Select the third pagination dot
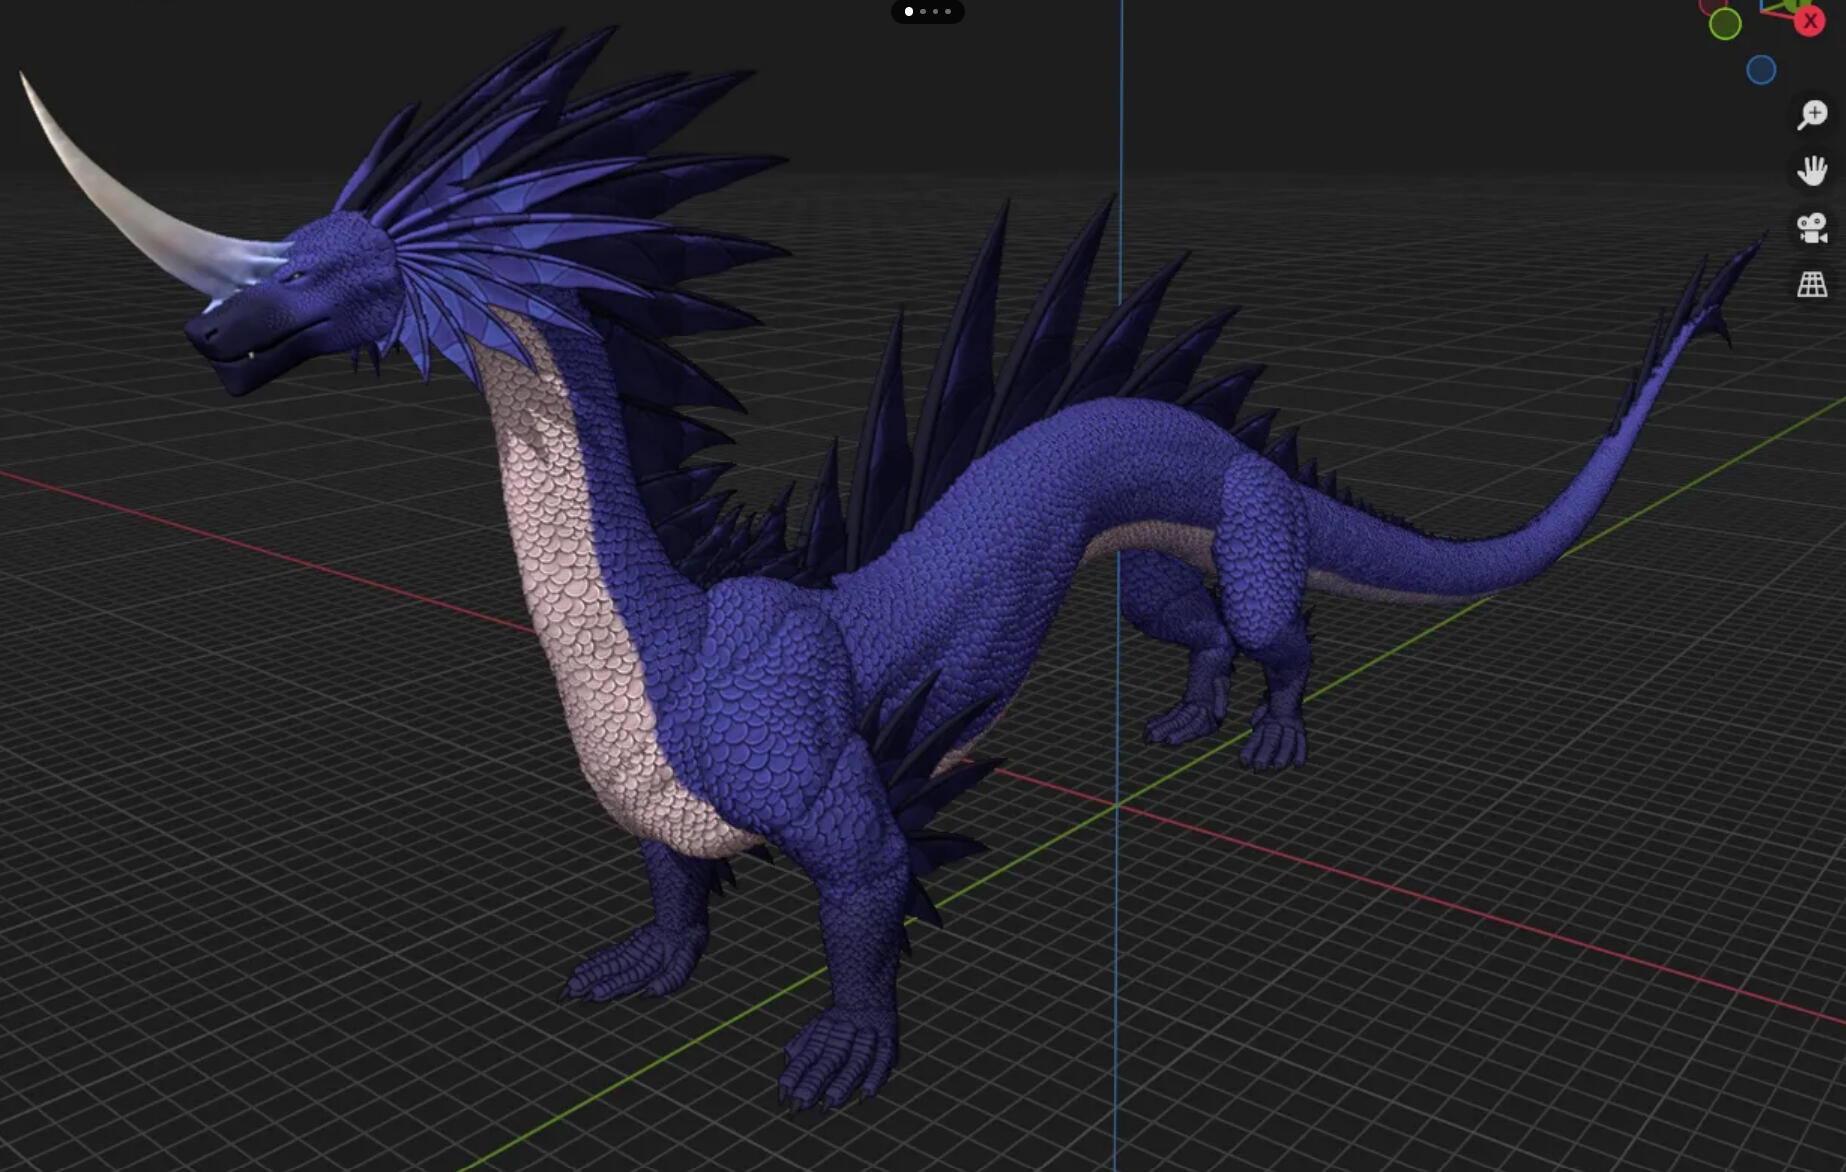 coord(936,12)
